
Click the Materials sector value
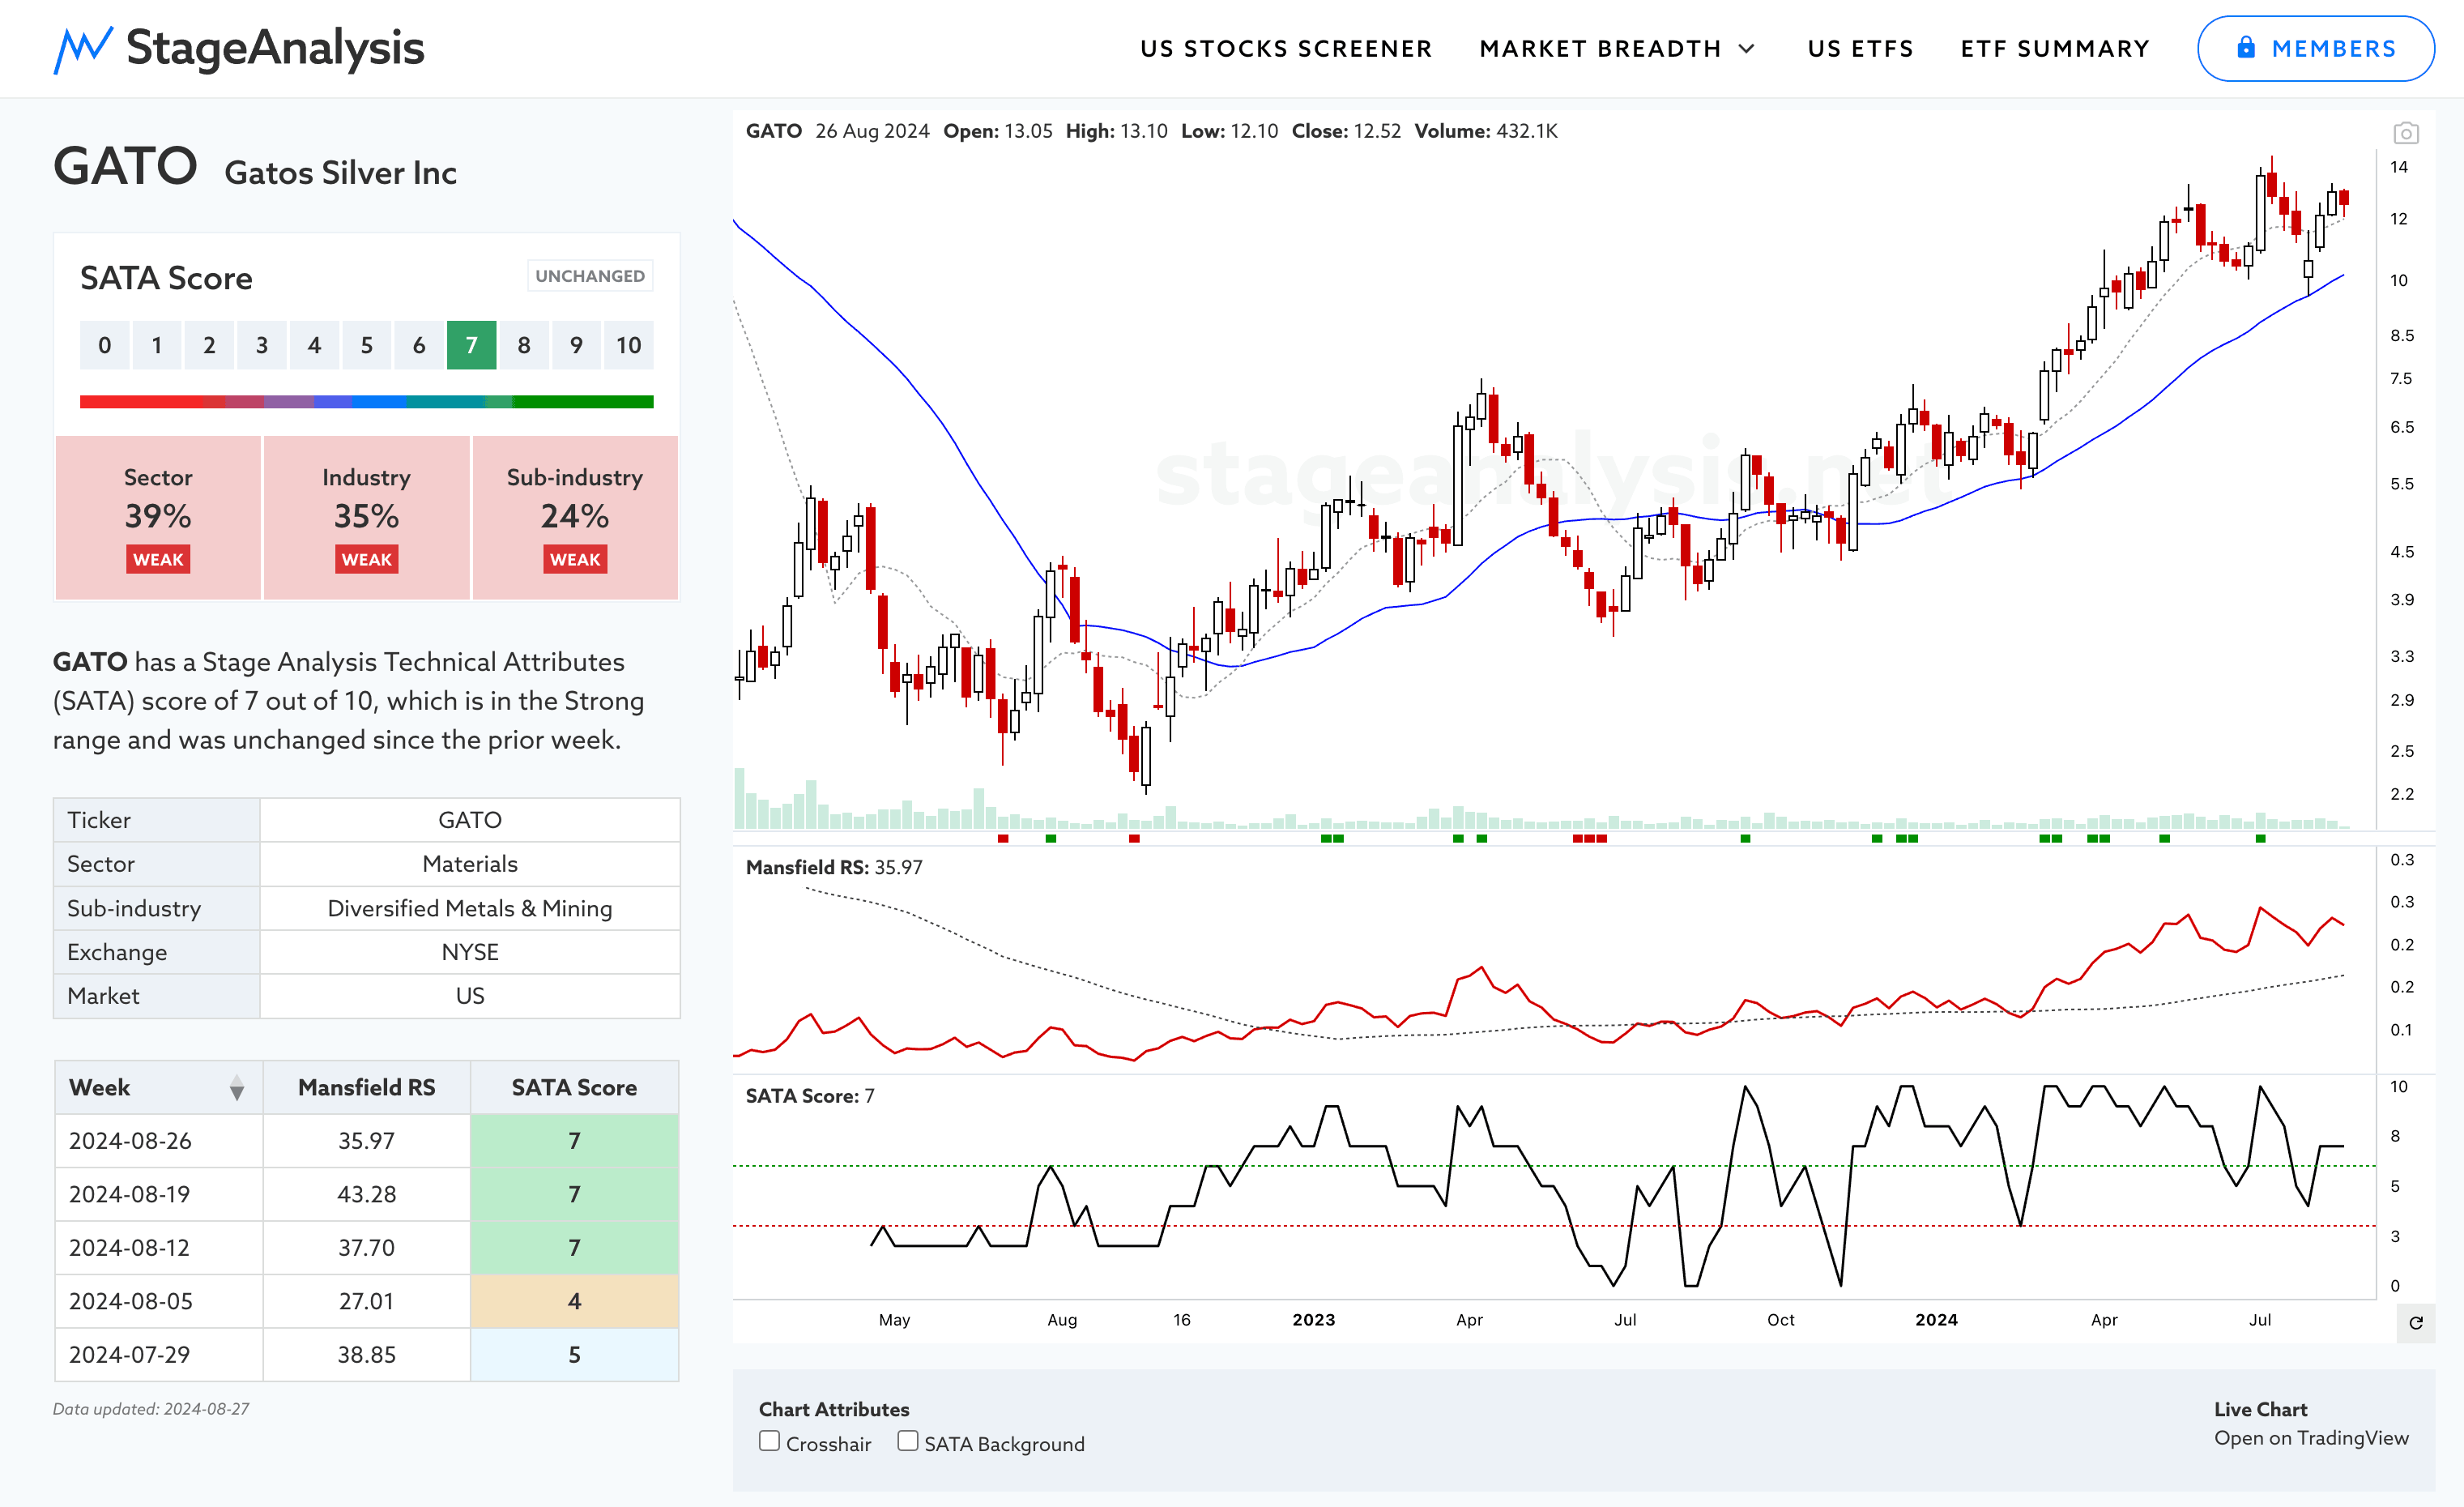(x=470, y=864)
